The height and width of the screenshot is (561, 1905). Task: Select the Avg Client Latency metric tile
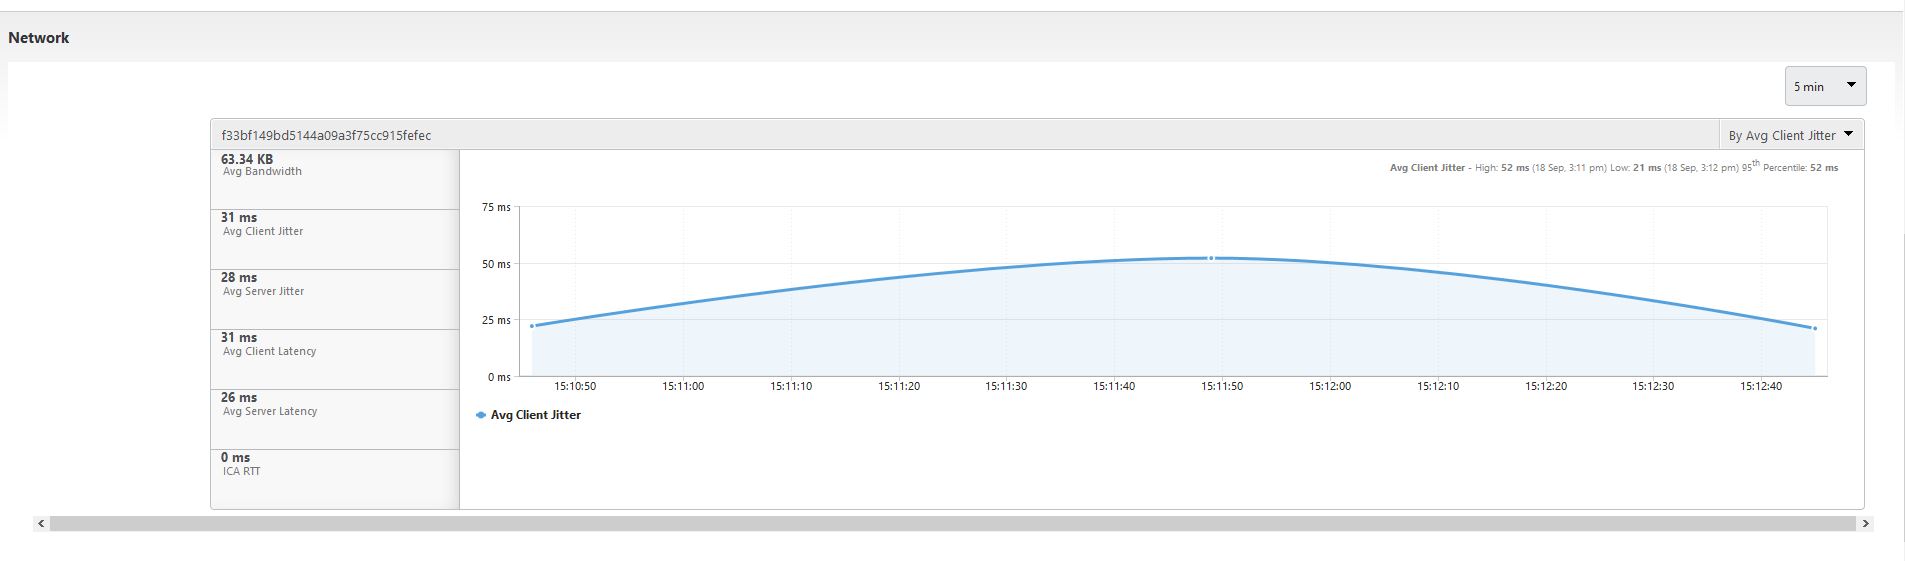334,359
